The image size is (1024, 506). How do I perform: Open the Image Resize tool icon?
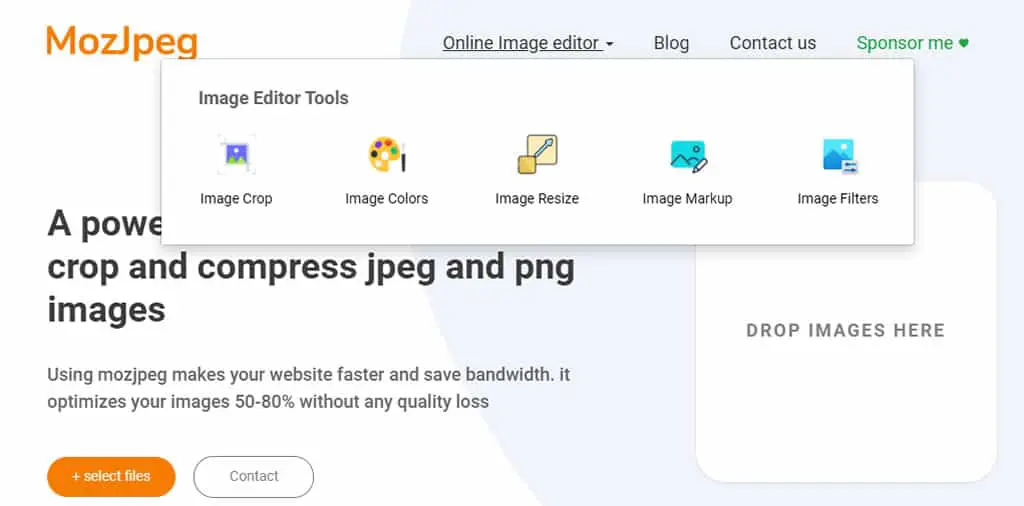pyautogui.click(x=537, y=155)
